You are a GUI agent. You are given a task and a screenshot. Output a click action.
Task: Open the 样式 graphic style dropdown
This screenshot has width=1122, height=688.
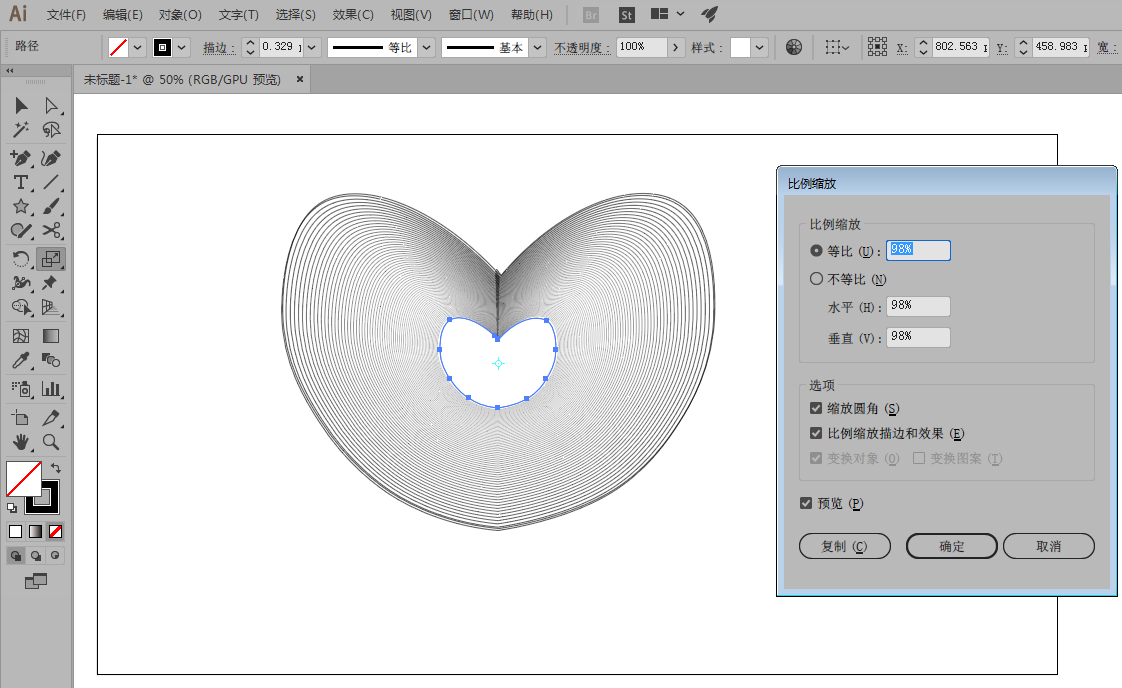pos(759,47)
